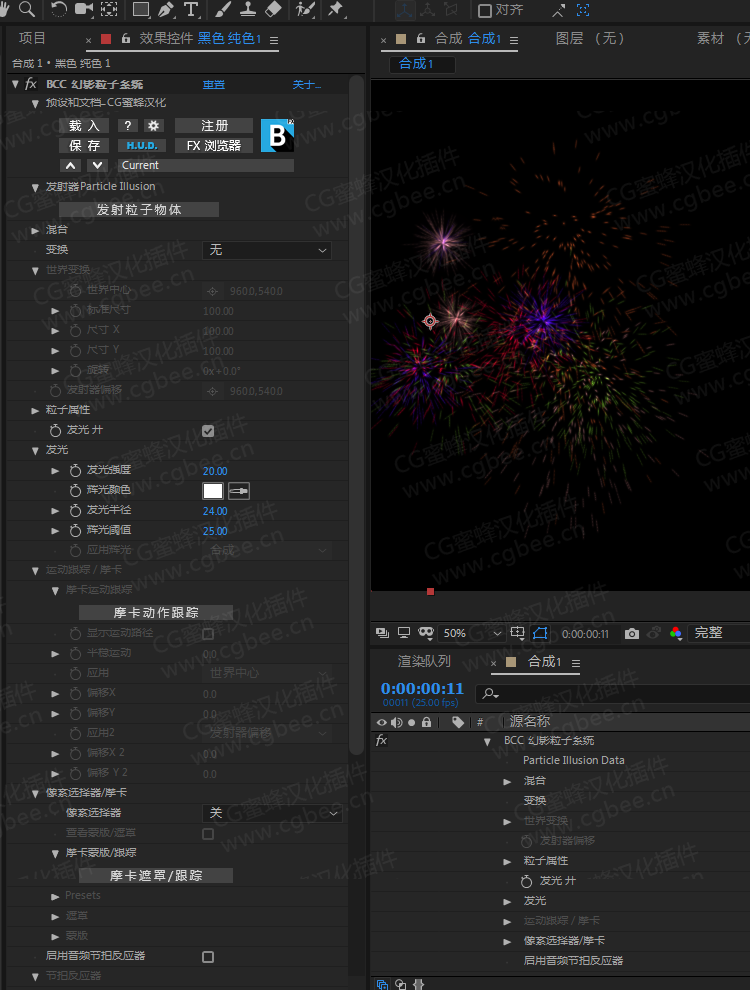Image resolution: width=750 pixels, height=990 pixels.
Task: Click the glow color eyedropper icon
Action: point(239,491)
